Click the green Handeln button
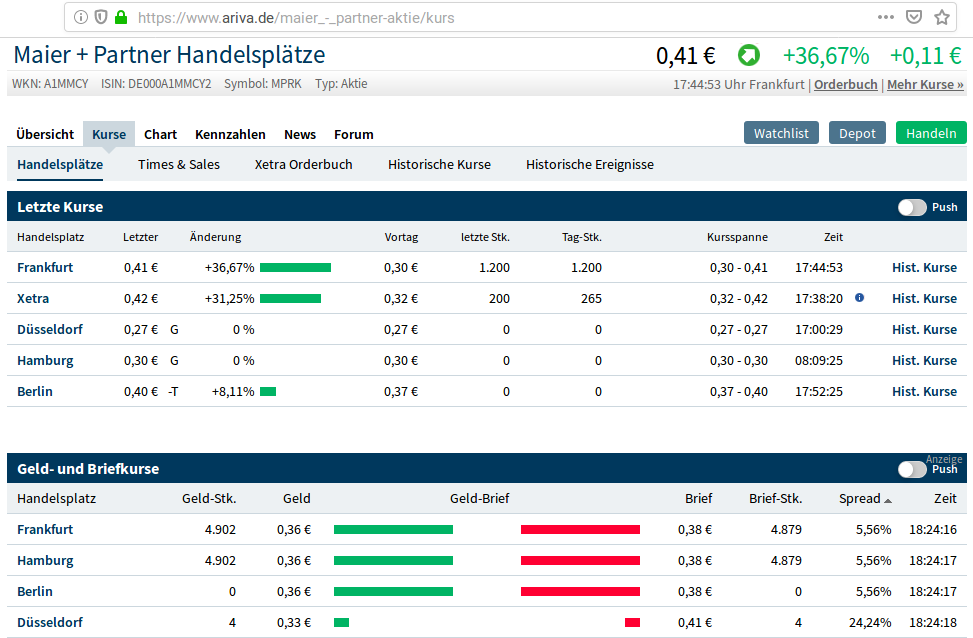Screen dimensions: 973x638 click(x=931, y=131)
